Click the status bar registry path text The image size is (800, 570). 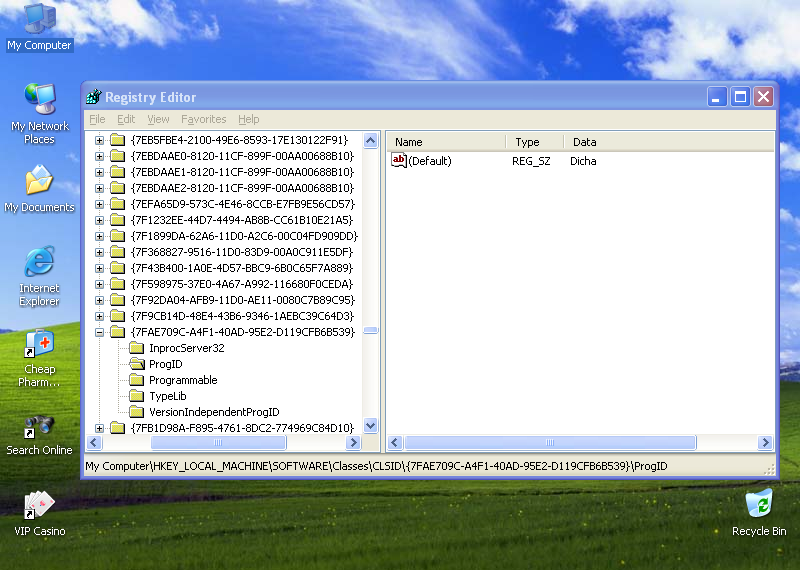[376, 466]
